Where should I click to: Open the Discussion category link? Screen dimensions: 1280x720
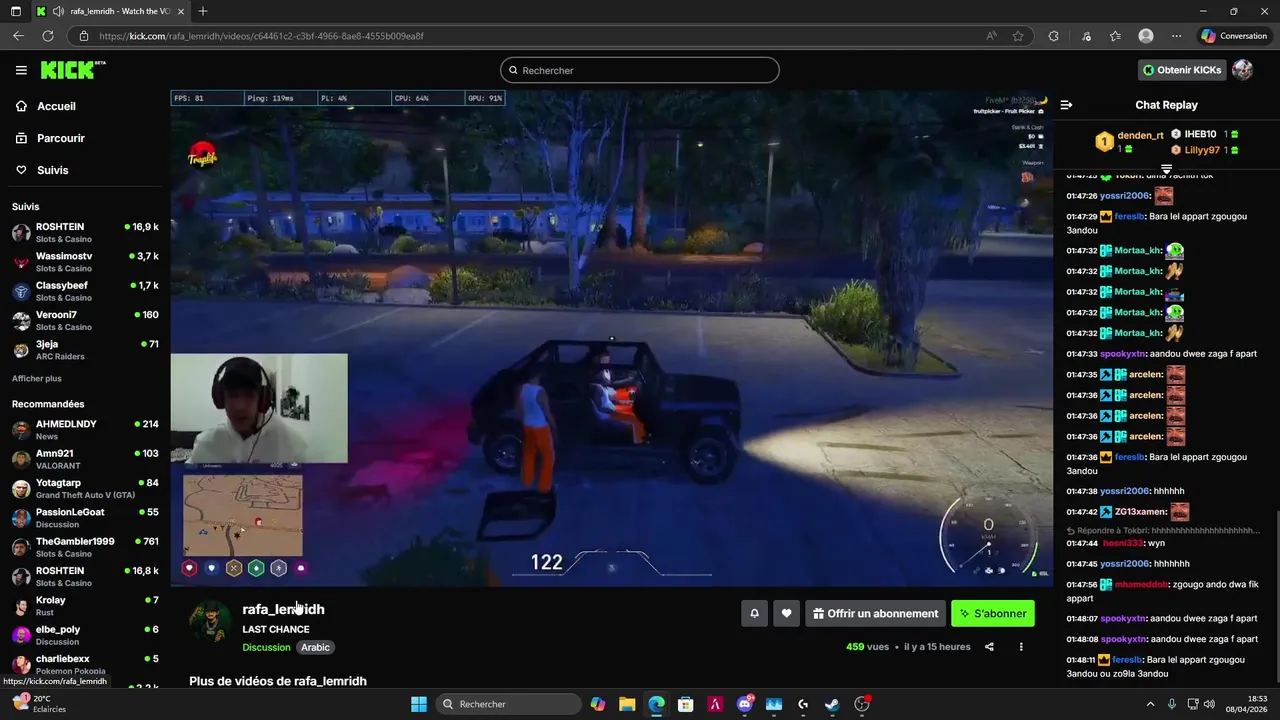point(266,647)
